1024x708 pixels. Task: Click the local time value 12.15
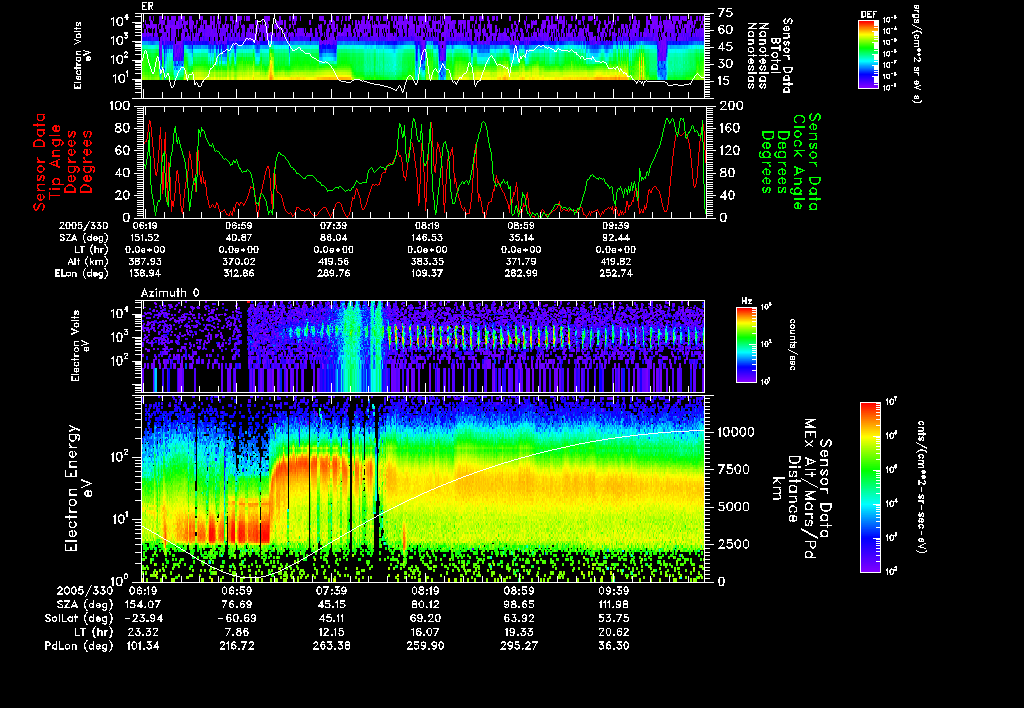(333, 632)
